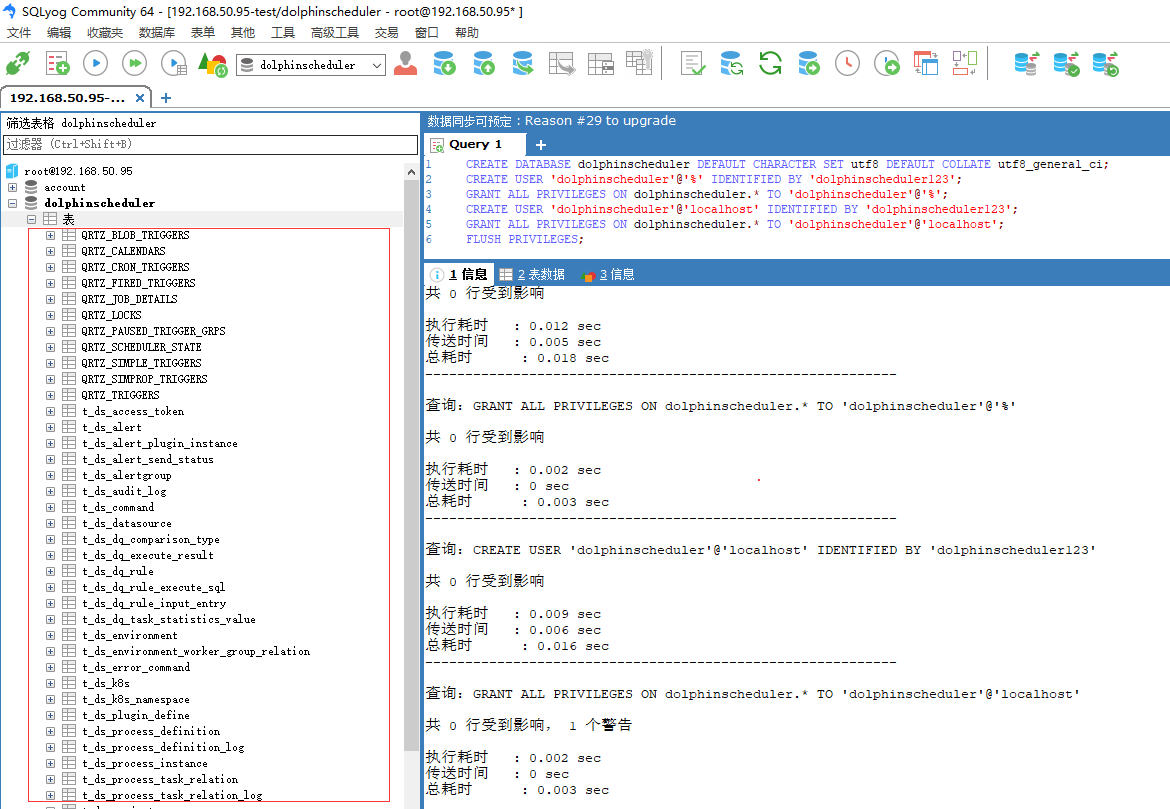
Task: Open the 窗口 menu
Action: pyautogui.click(x=426, y=32)
